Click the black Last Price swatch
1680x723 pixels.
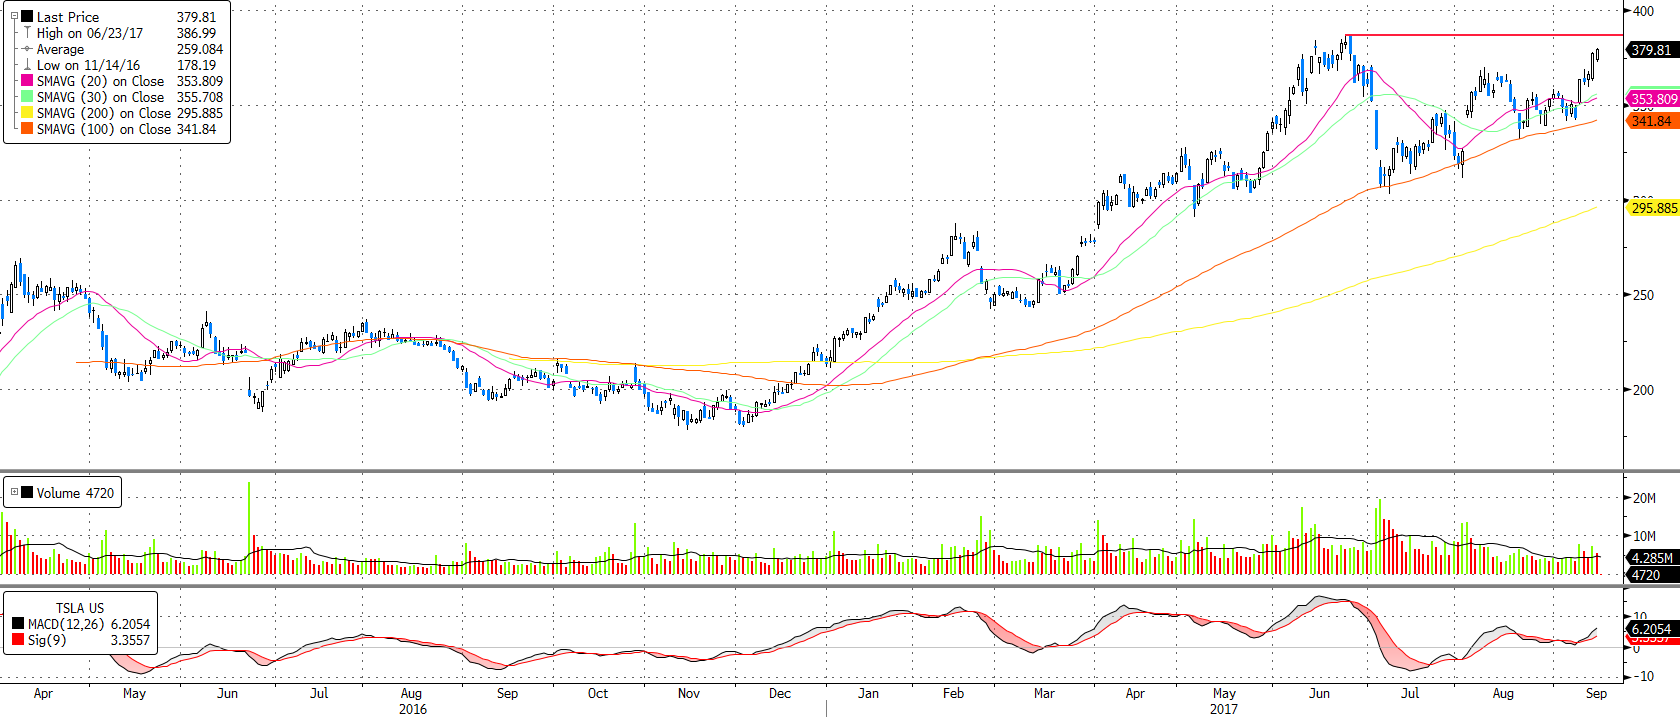tap(27, 17)
